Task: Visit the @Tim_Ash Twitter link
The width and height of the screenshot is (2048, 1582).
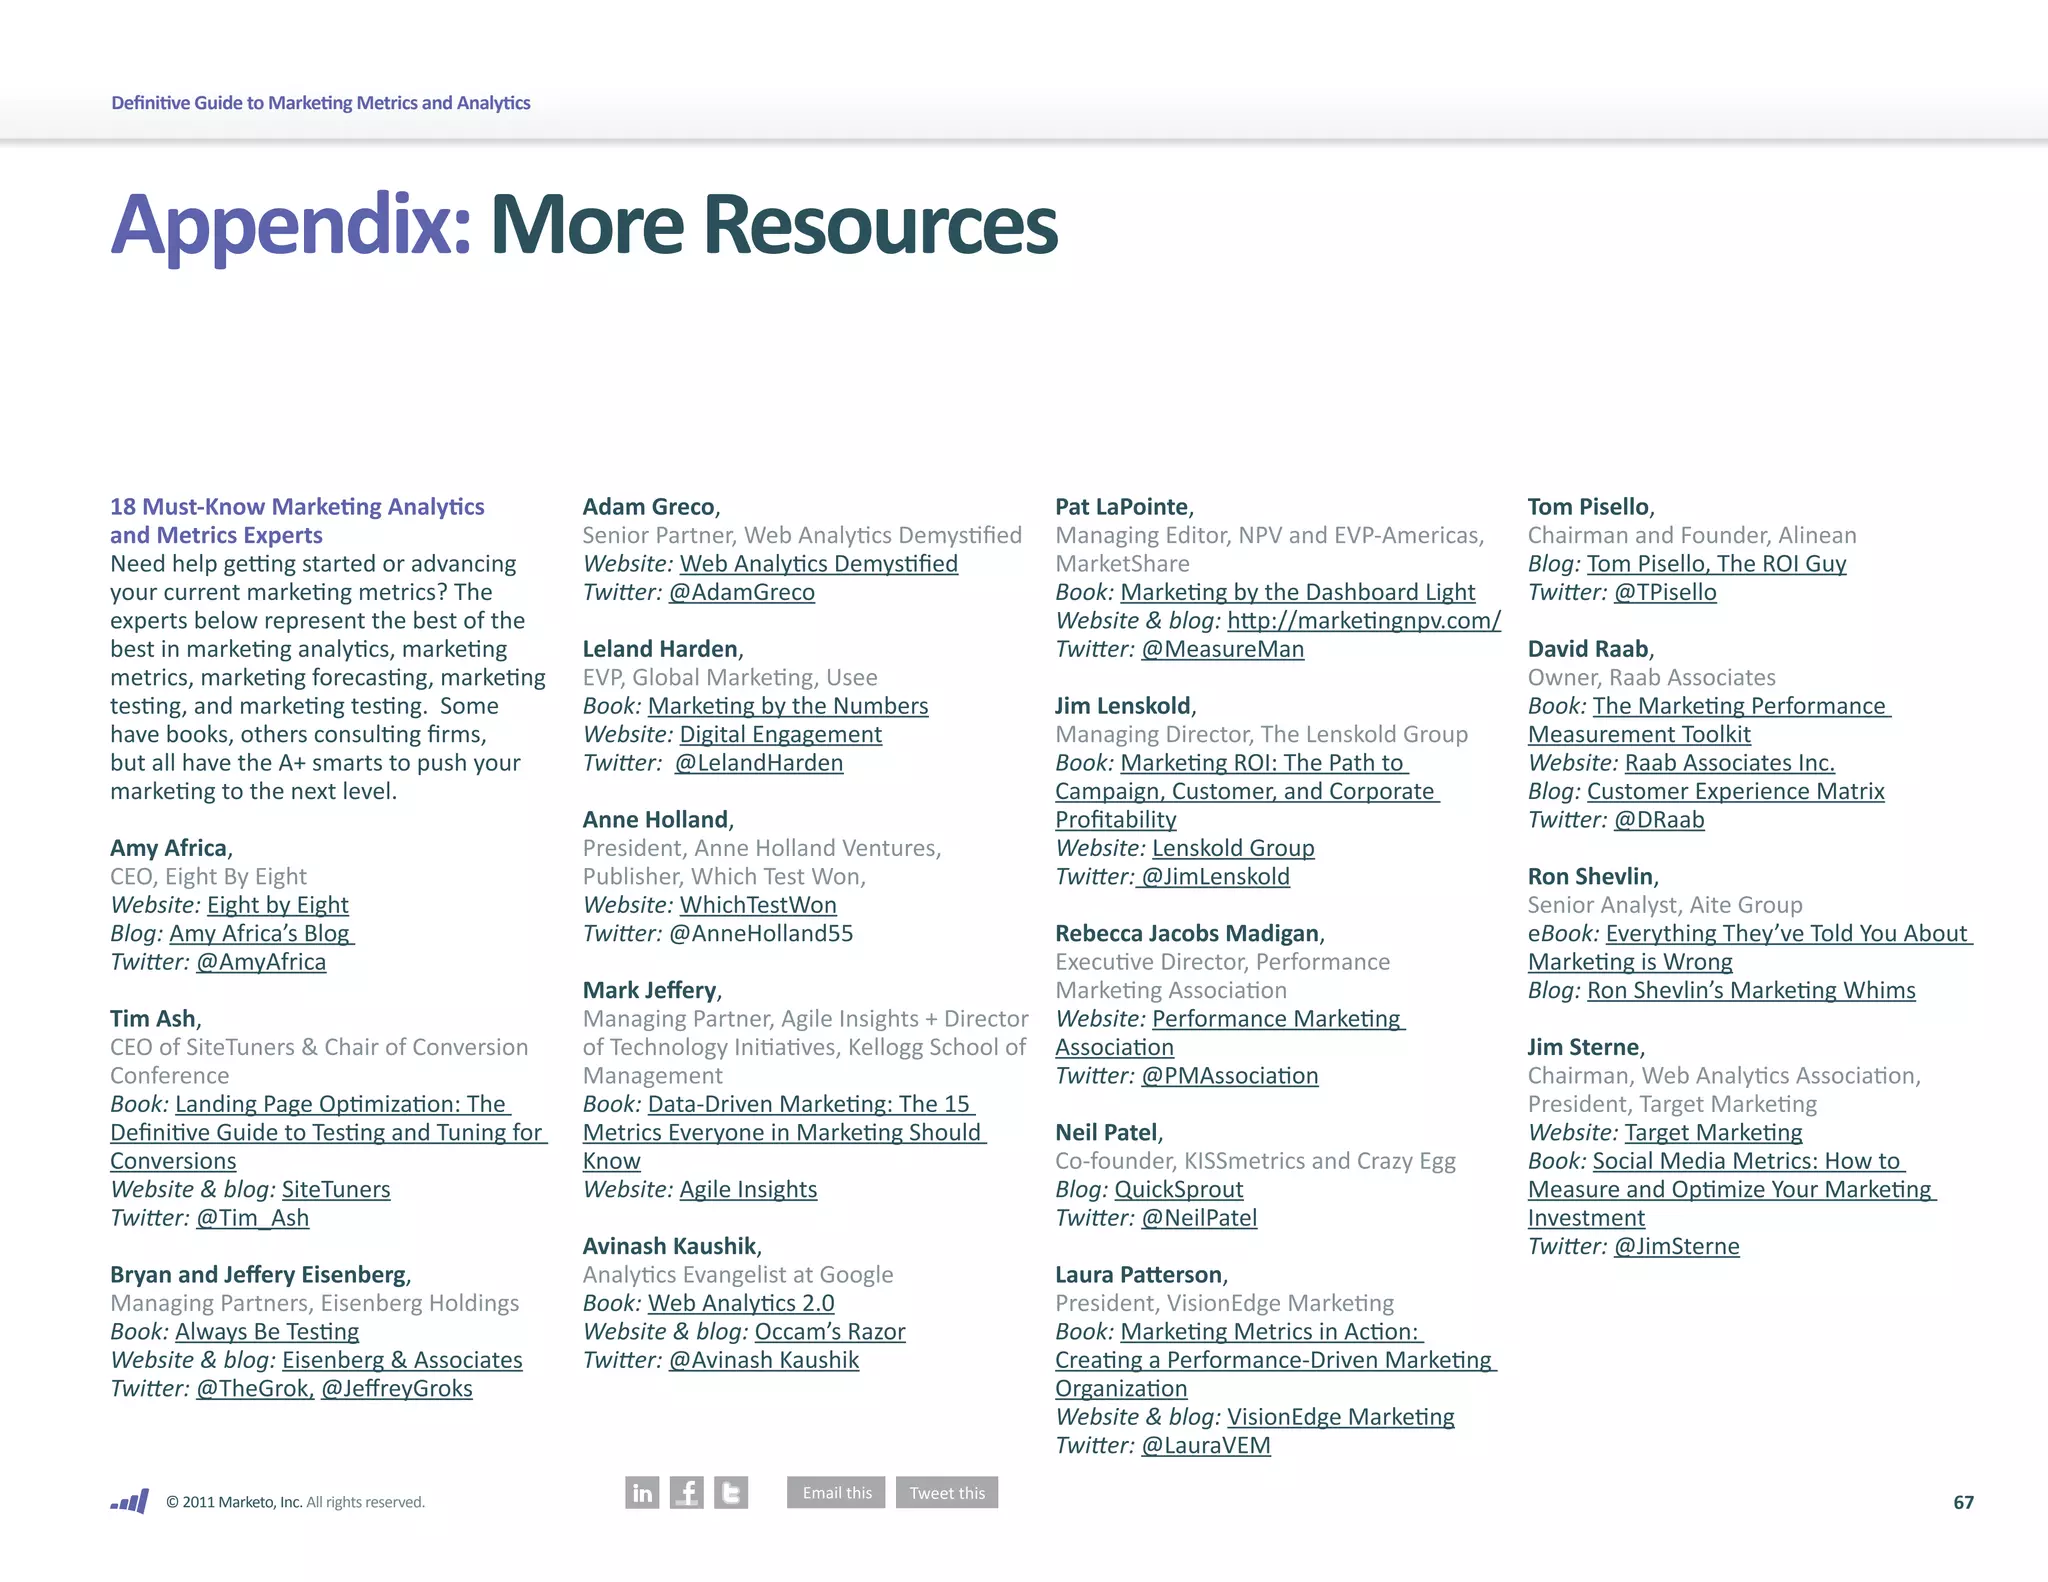Action: click(x=253, y=1218)
